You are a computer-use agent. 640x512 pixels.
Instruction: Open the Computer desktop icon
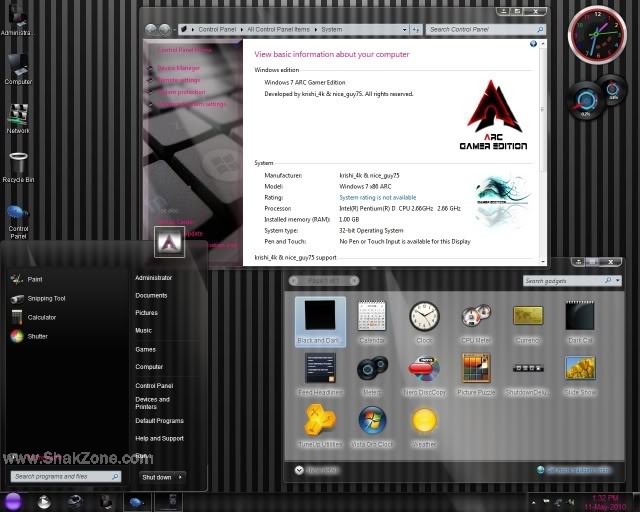(18, 68)
